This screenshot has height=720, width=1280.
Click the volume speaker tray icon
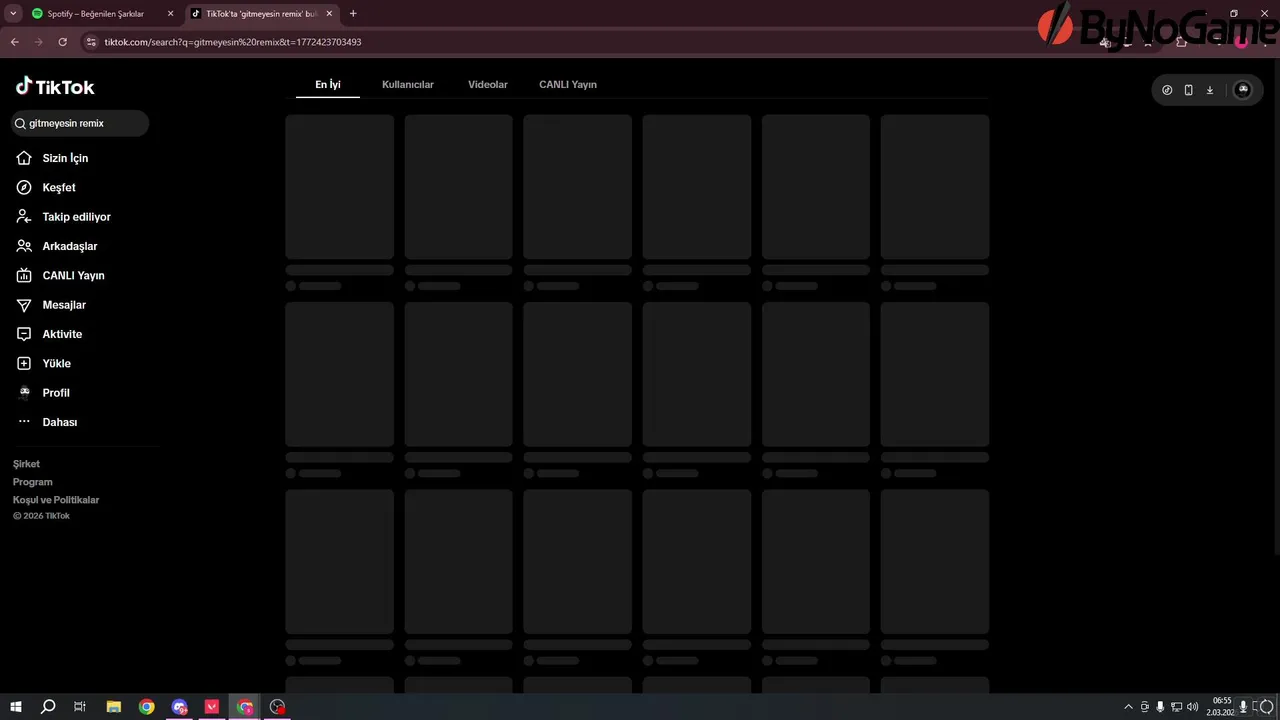1192,707
